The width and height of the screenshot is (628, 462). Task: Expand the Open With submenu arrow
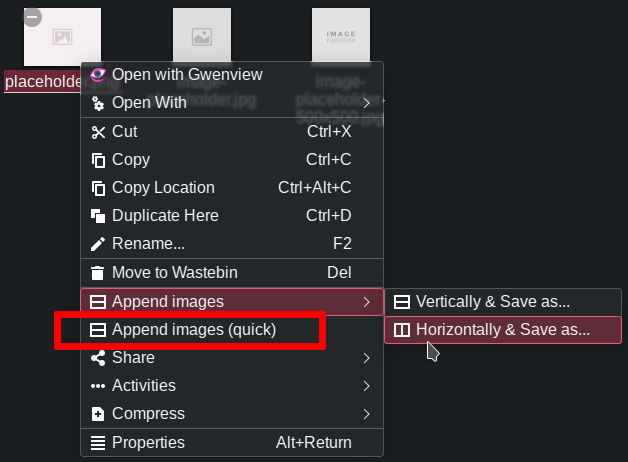tap(366, 103)
